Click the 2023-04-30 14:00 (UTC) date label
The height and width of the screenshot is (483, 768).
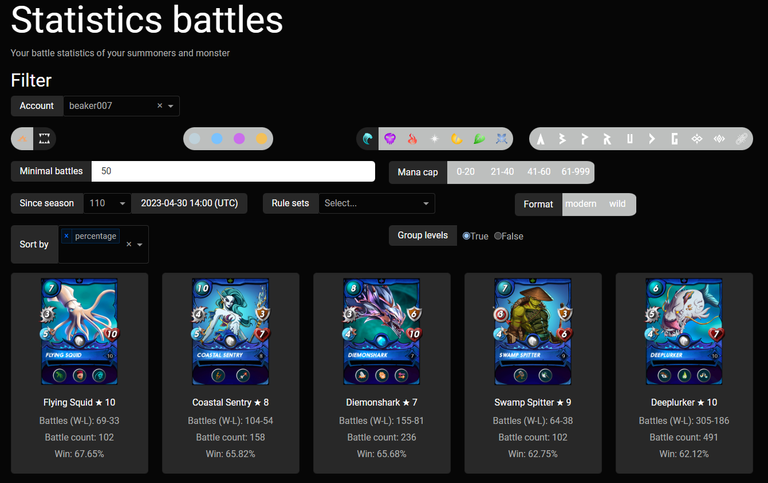click(x=190, y=203)
